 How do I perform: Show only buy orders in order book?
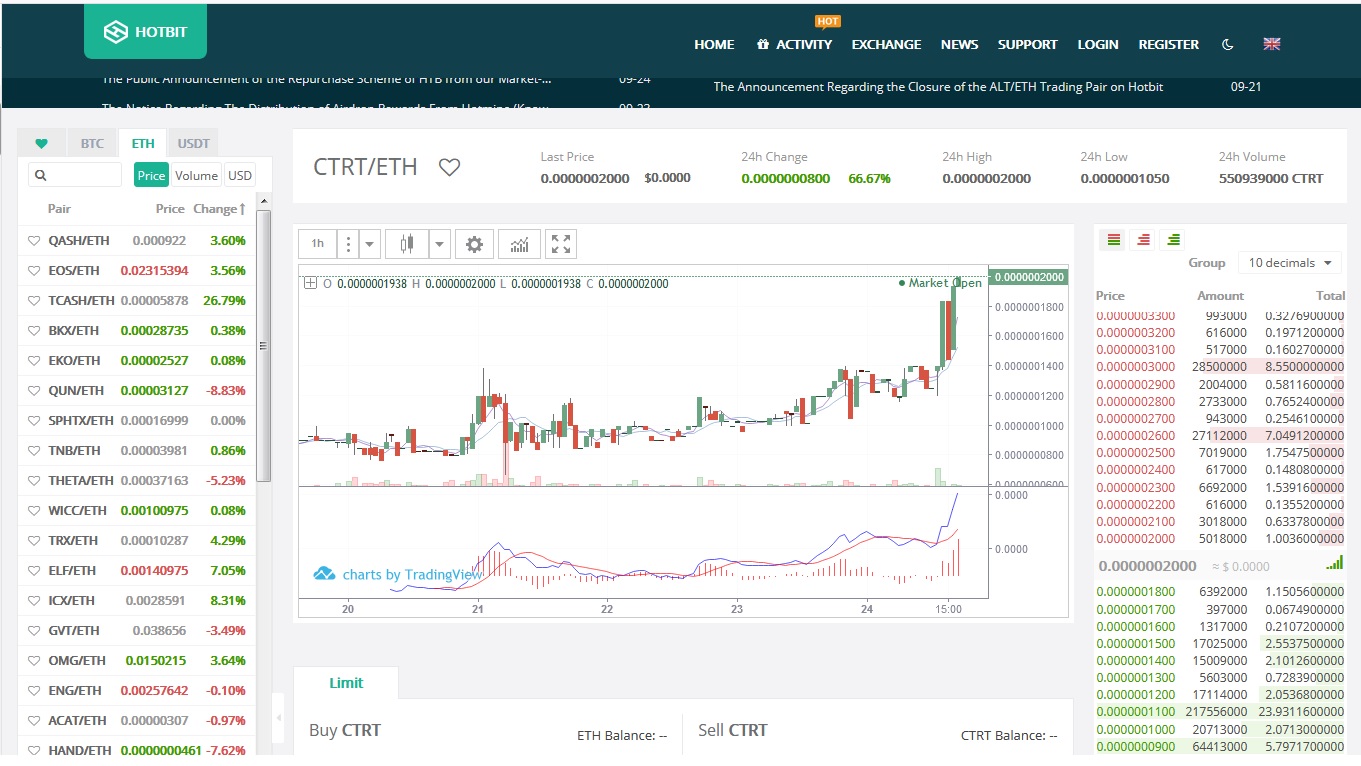click(1173, 239)
